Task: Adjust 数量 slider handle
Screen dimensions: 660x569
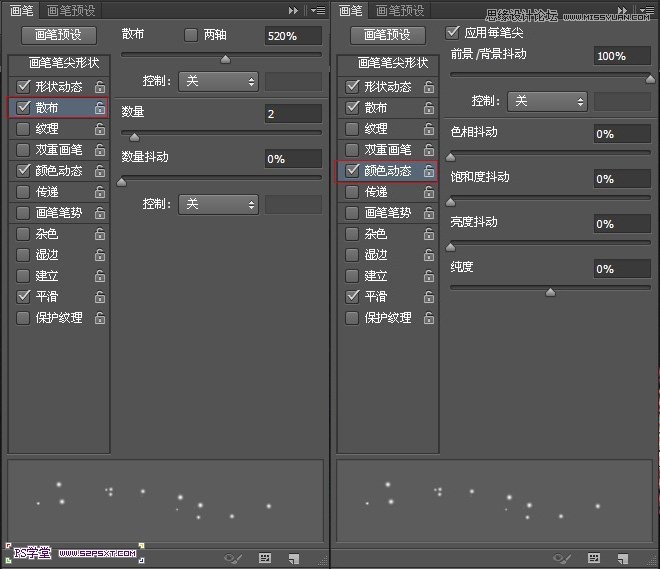Action: [134, 137]
